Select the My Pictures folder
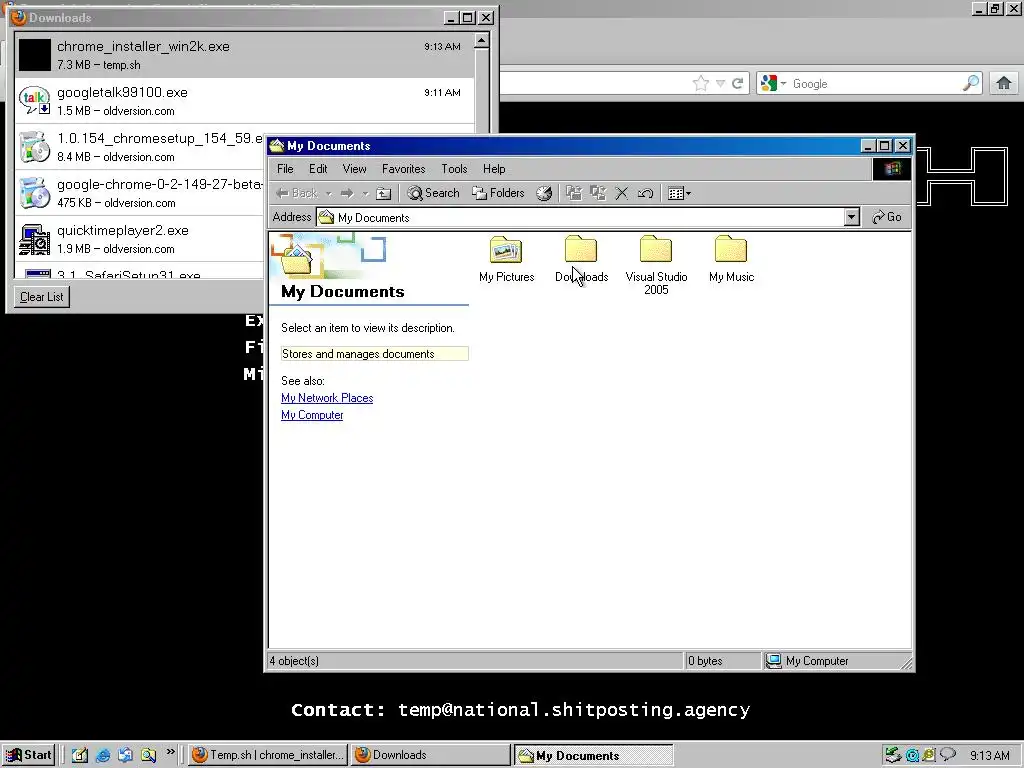1024x768 pixels. tap(506, 259)
